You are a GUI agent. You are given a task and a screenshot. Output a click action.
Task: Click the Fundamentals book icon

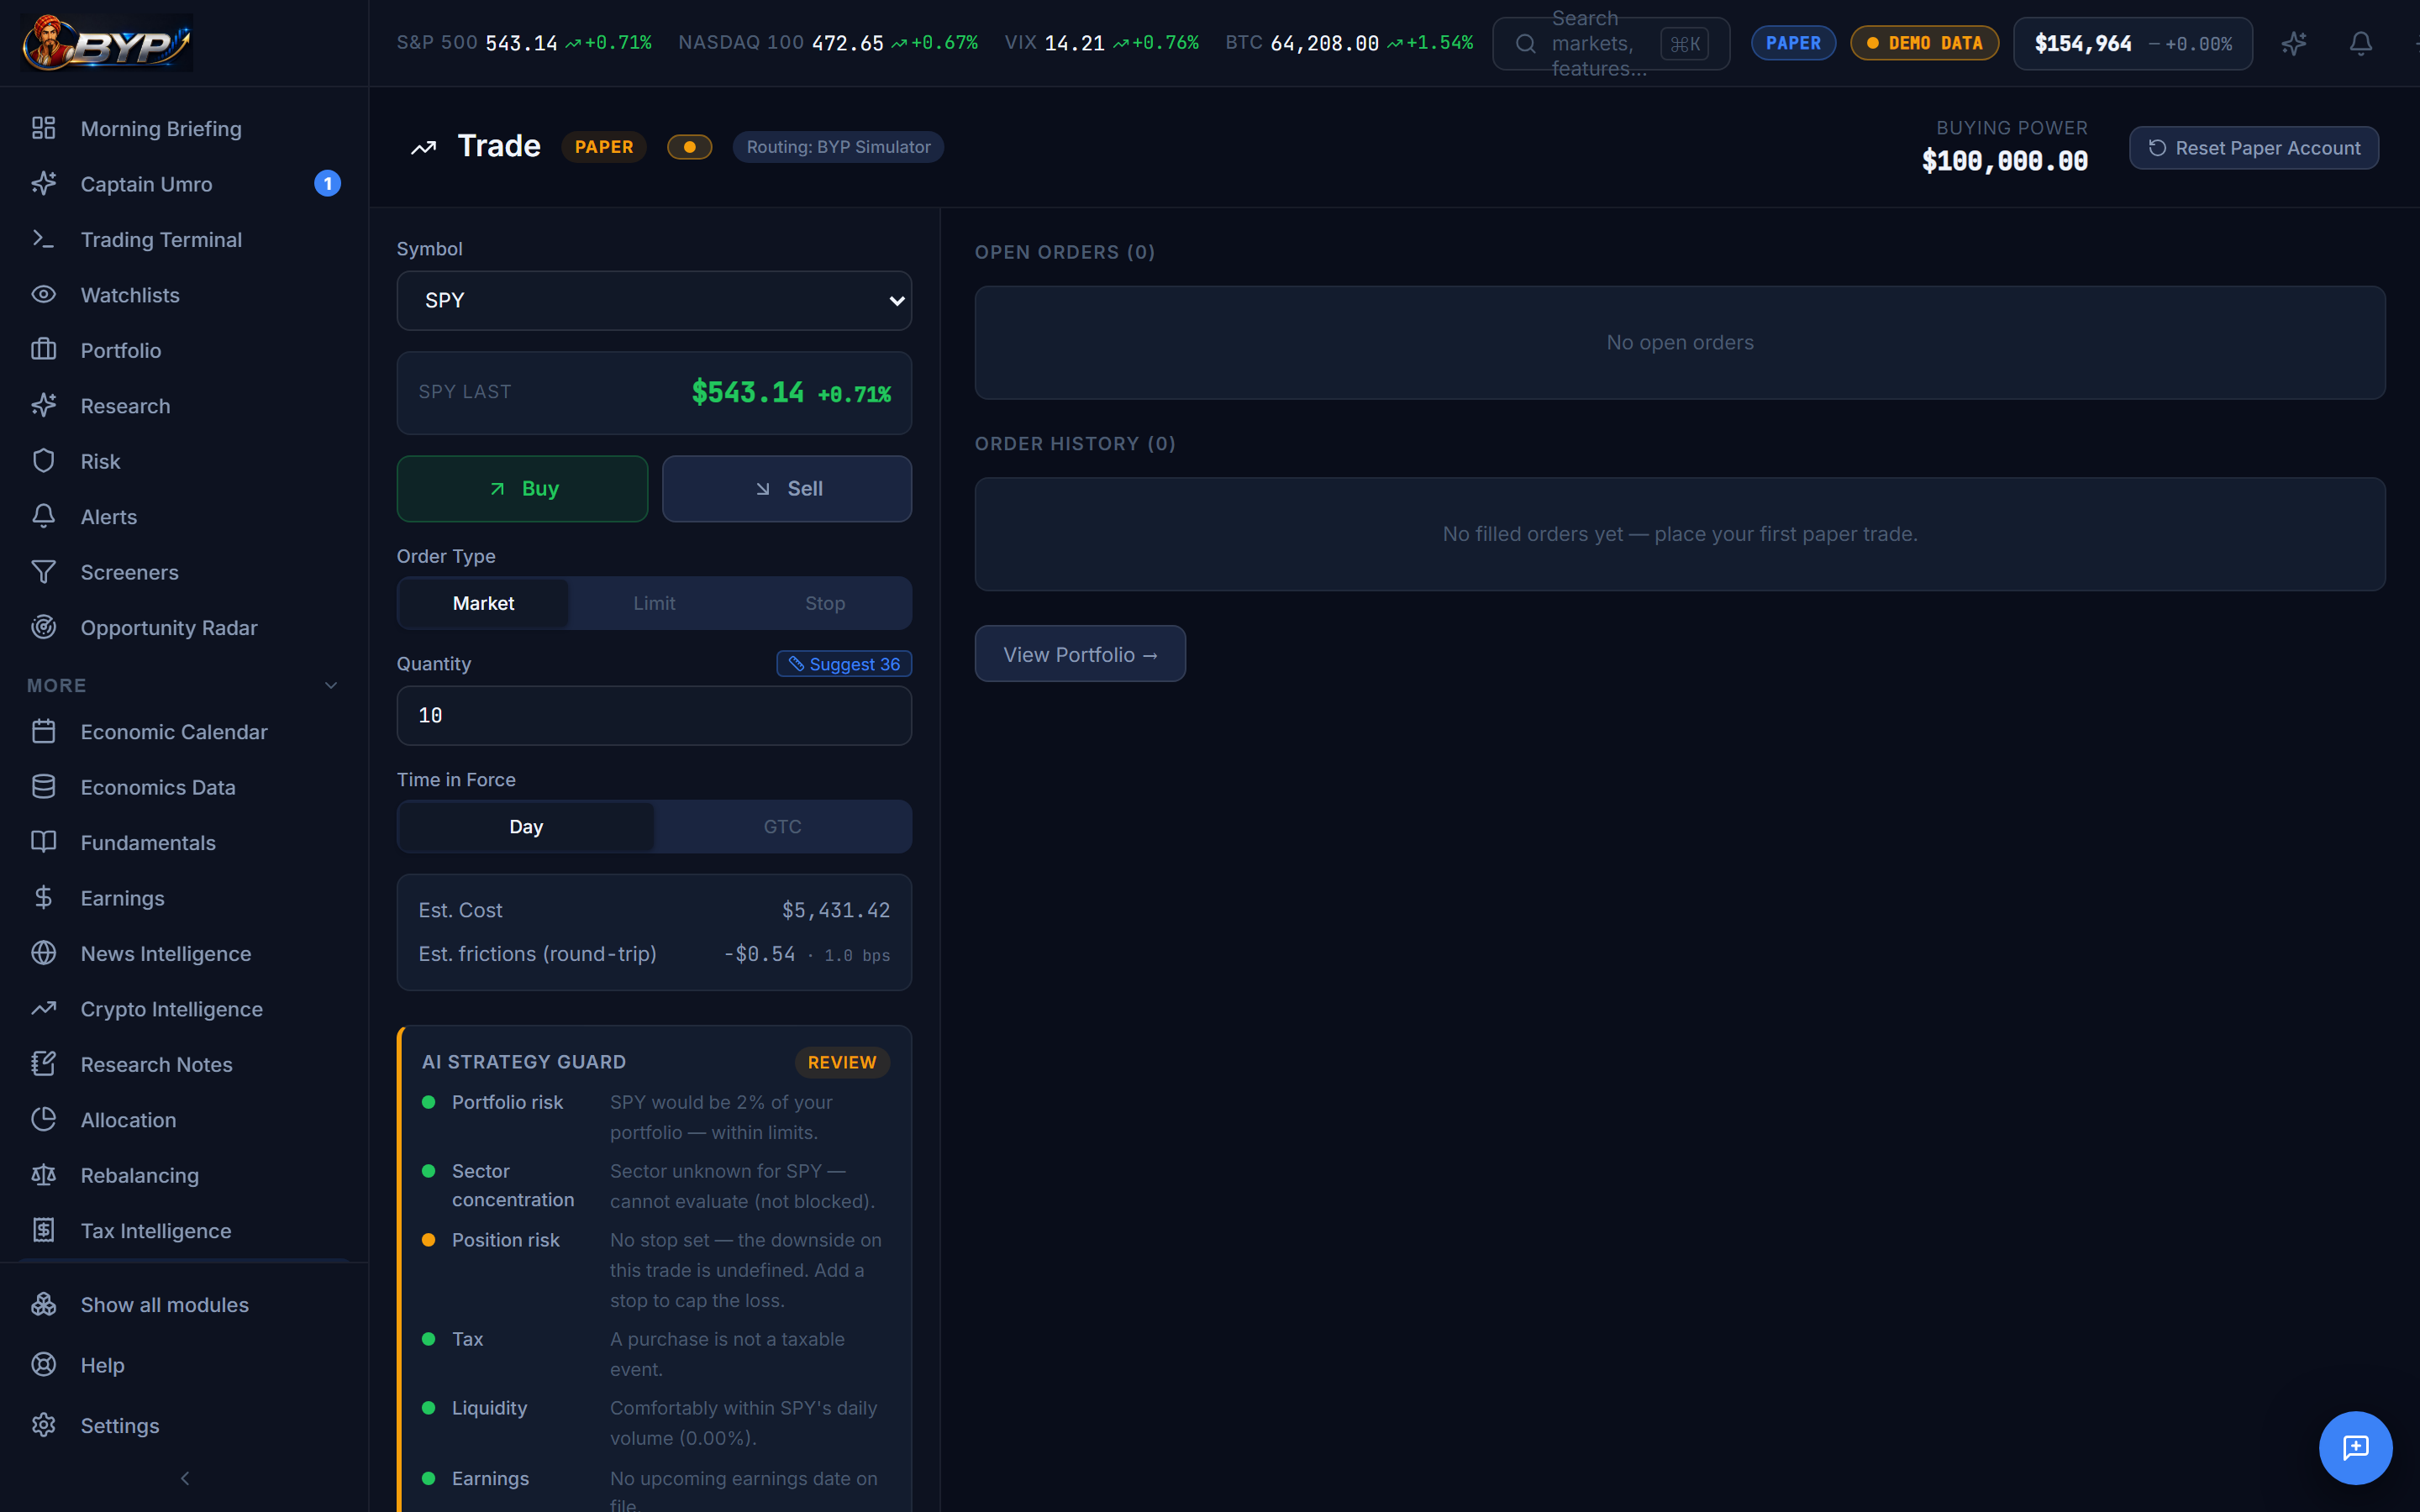[x=43, y=842]
